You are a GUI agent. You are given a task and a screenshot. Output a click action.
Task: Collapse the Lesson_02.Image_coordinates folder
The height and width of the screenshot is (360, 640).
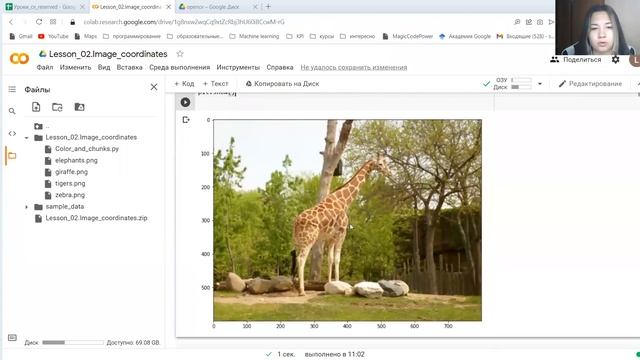click(x=27, y=138)
